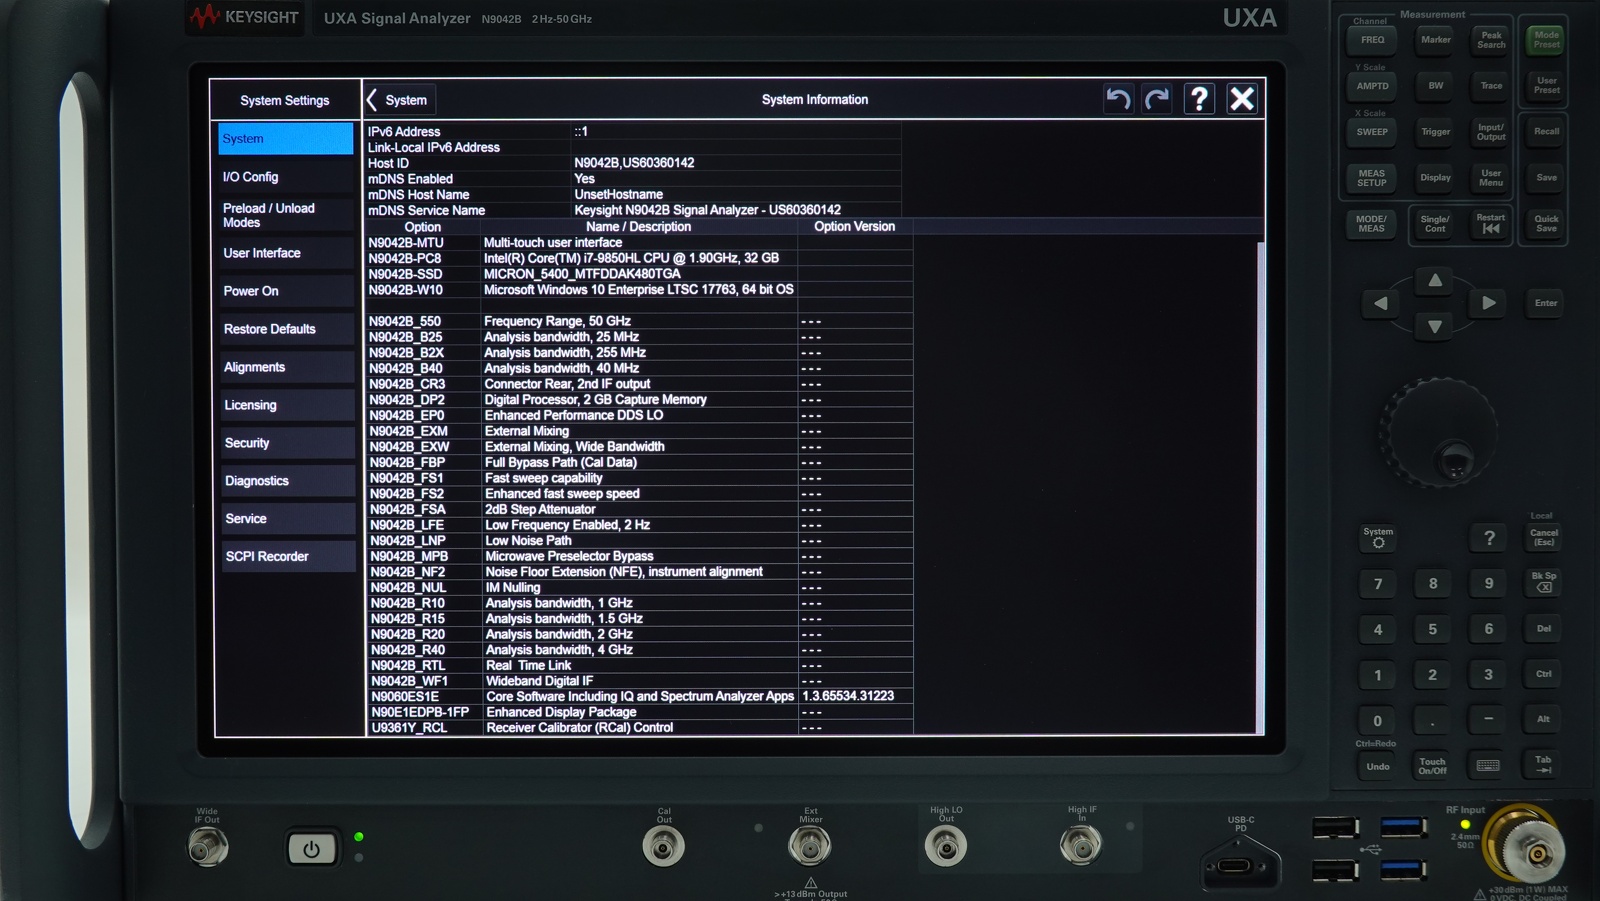Open help with the question mark icon
The width and height of the screenshot is (1600, 901).
pos(1199,99)
